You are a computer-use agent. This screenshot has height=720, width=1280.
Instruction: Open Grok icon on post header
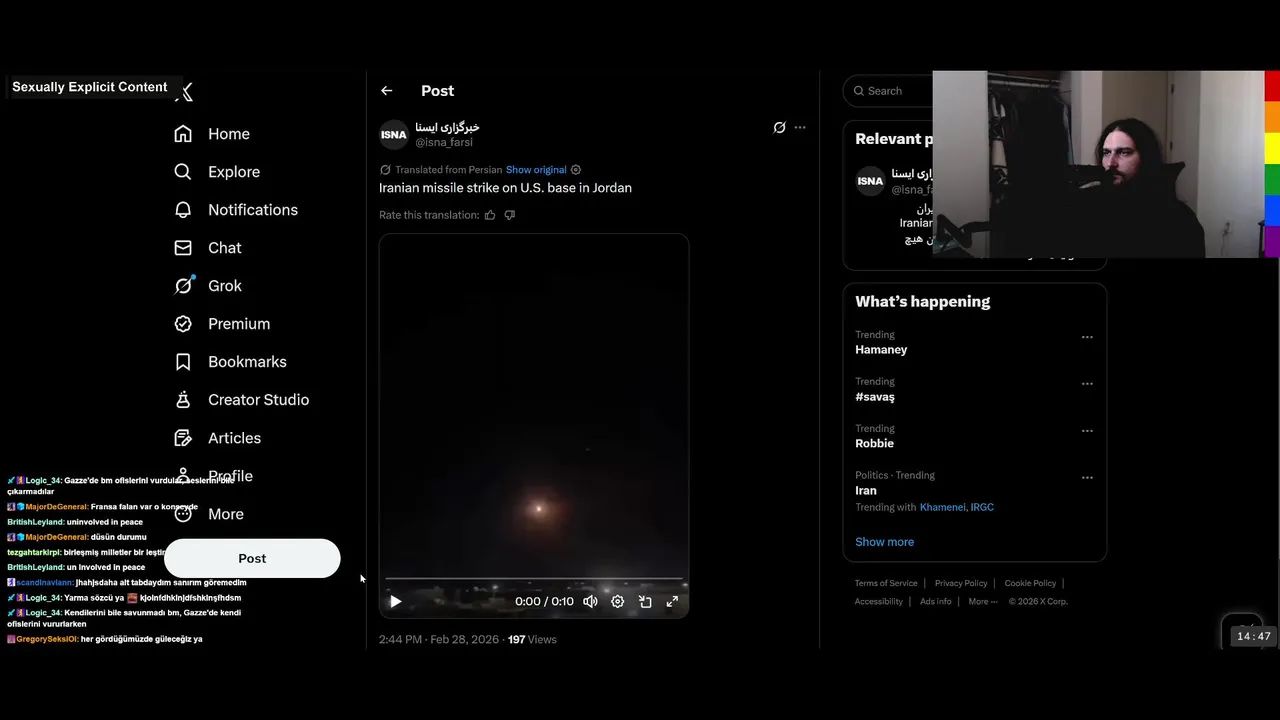click(780, 127)
